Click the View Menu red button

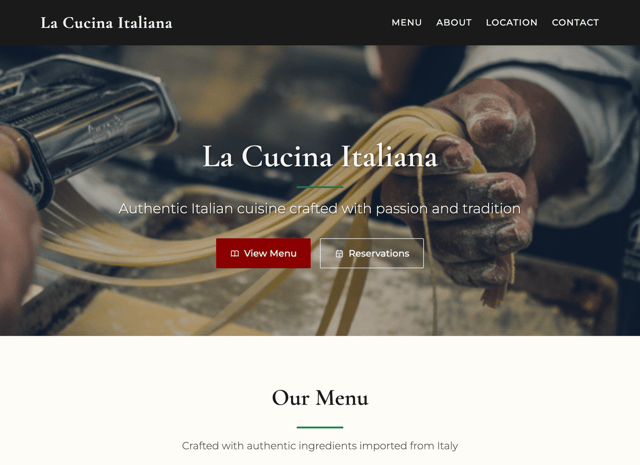pos(263,254)
